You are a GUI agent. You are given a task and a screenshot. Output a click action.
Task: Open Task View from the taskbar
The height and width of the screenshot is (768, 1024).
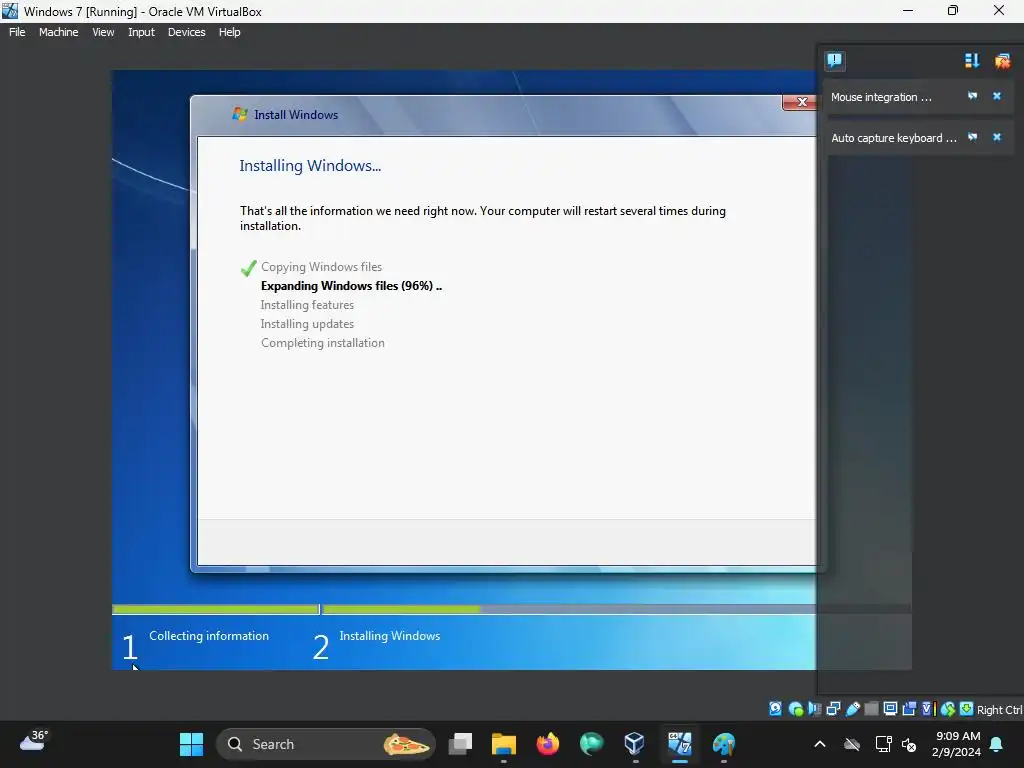(460, 744)
